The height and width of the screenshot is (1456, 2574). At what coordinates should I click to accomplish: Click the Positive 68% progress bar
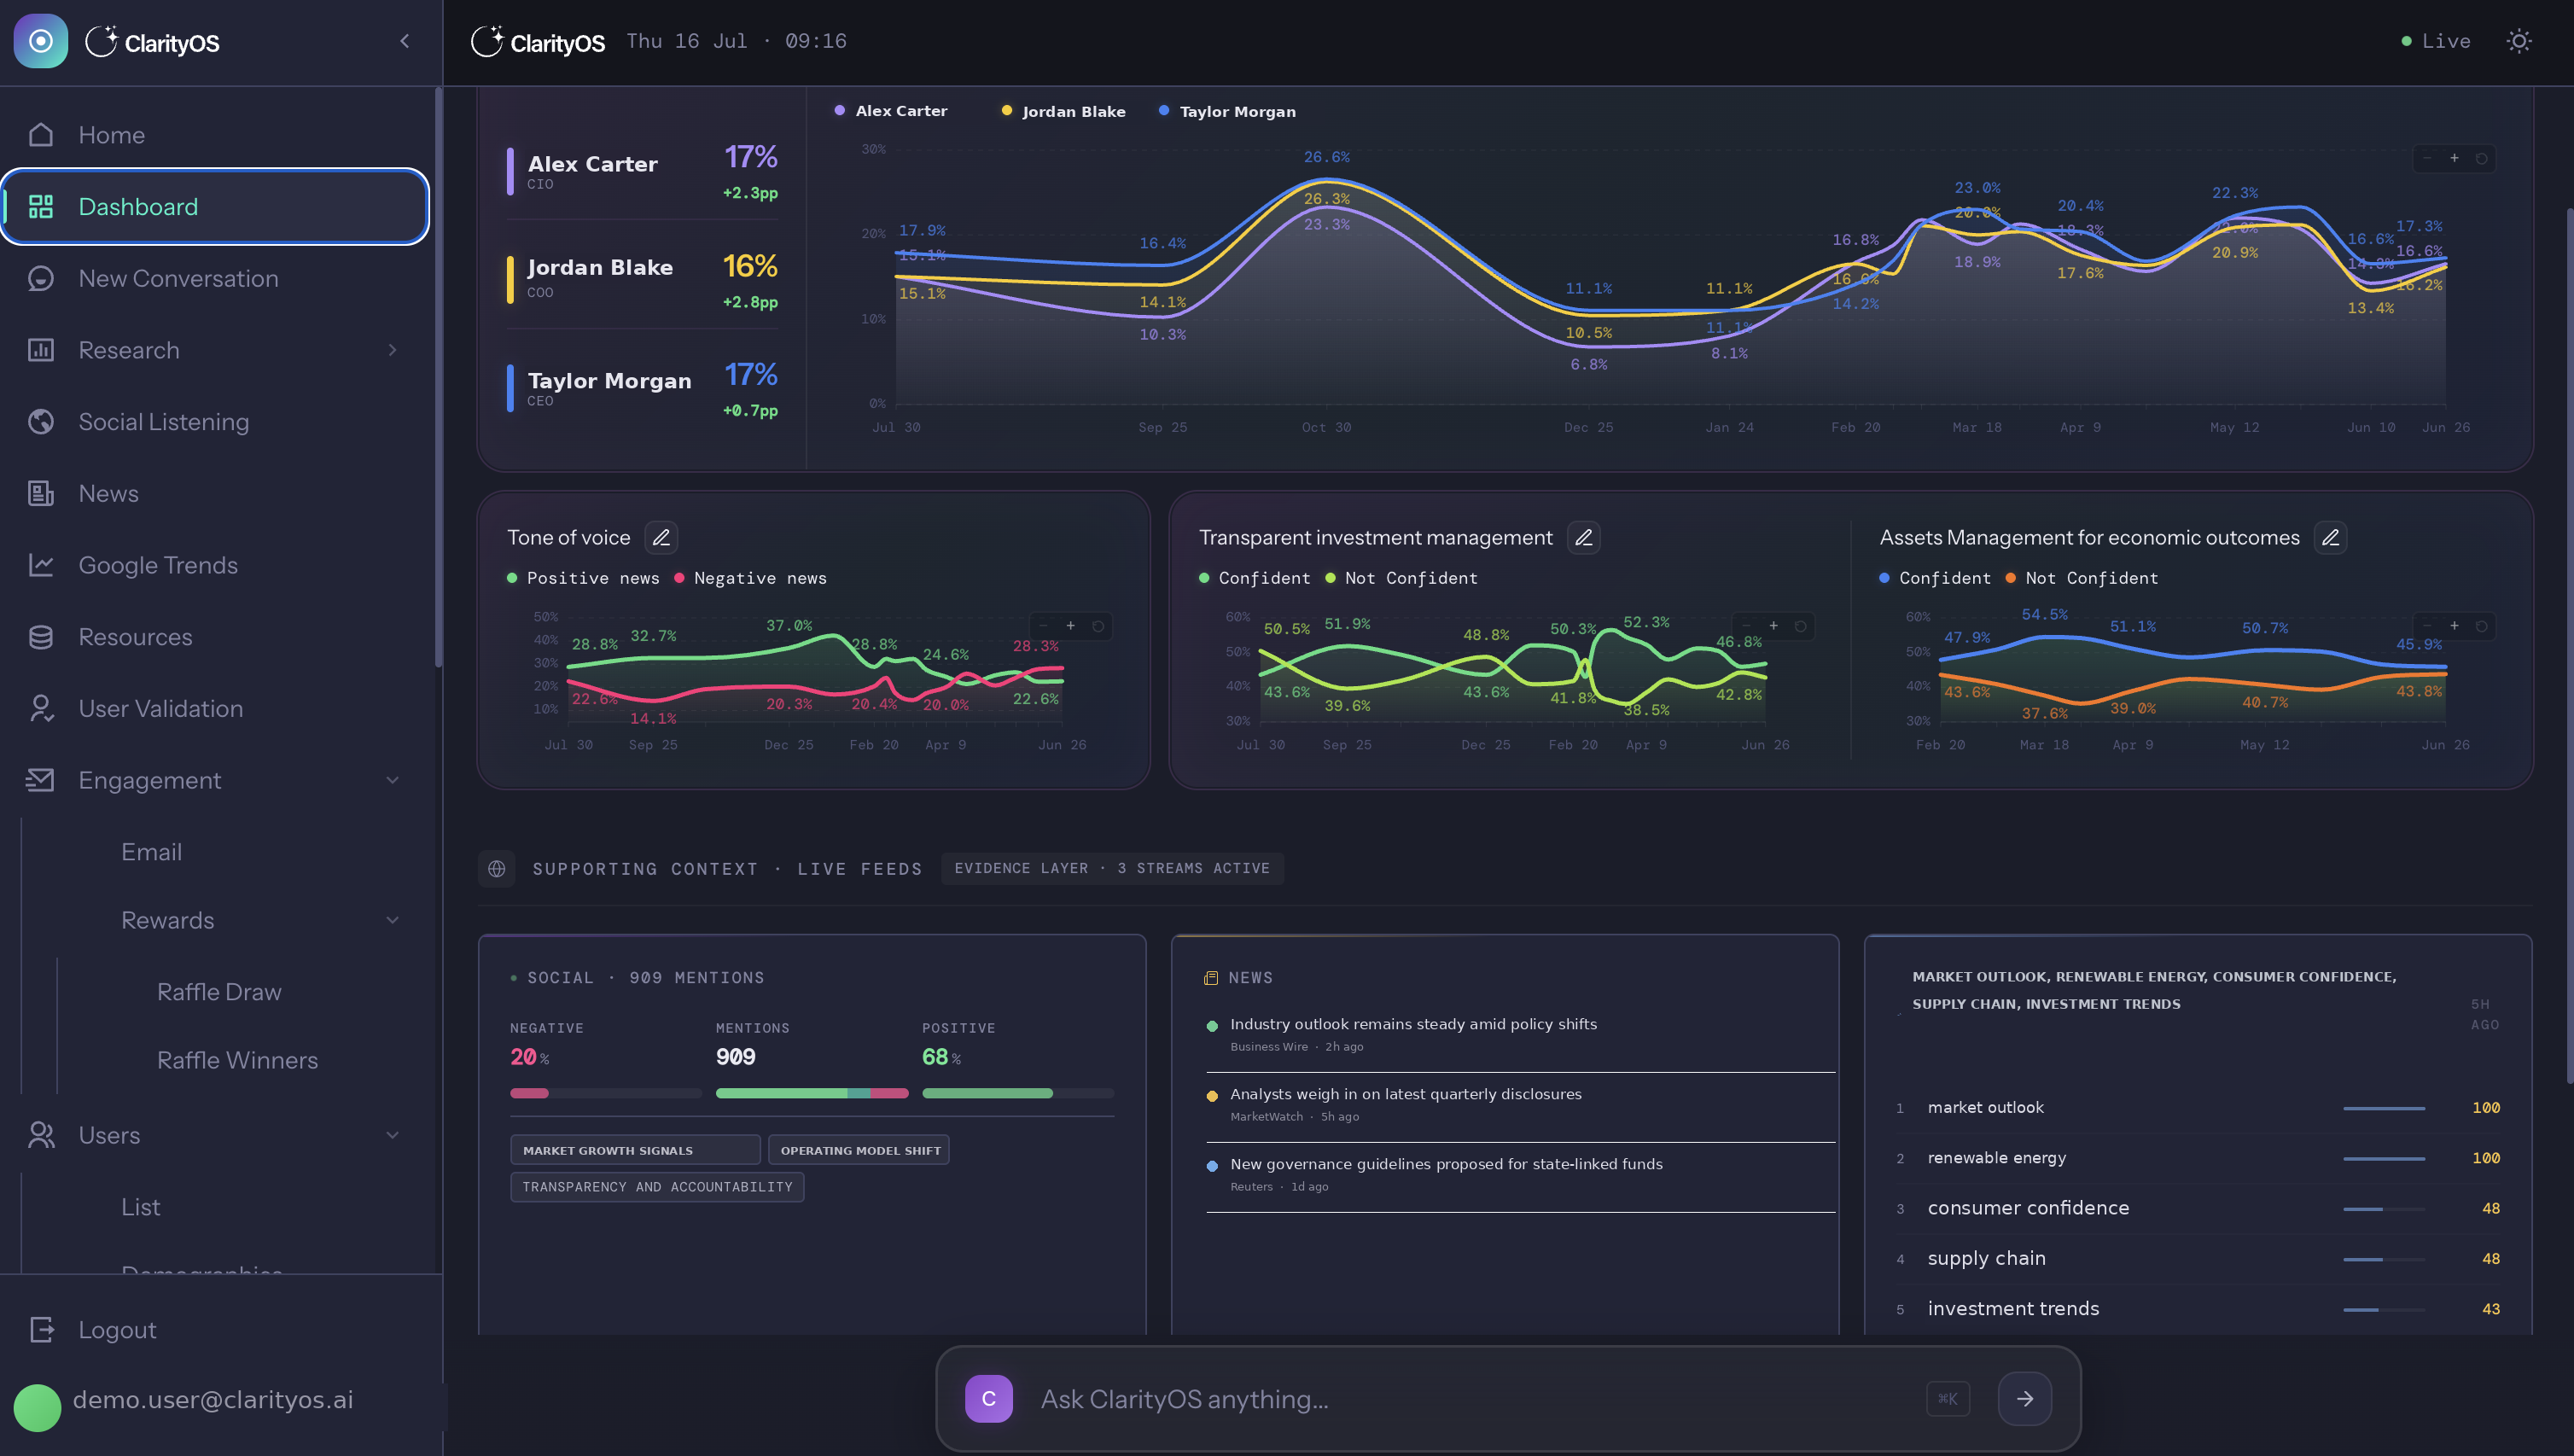(x=1018, y=1093)
